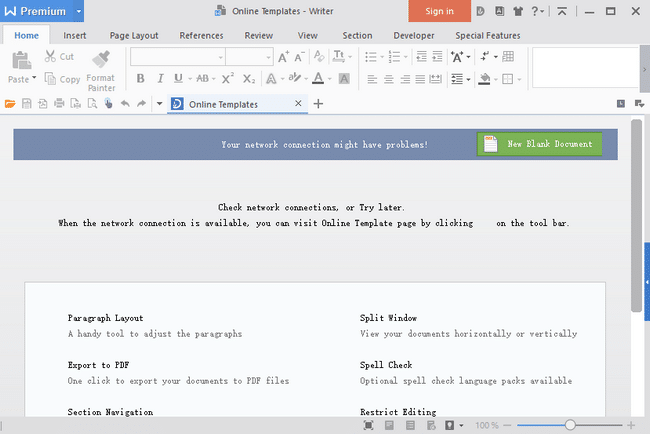Click the Cut scissors icon
Viewport: 650px width, 434px height.
(50, 56)
